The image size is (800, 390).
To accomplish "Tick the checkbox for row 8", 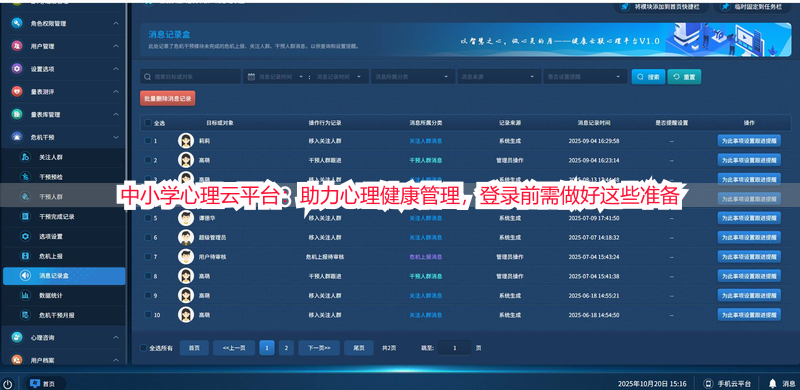I will 148,276.
